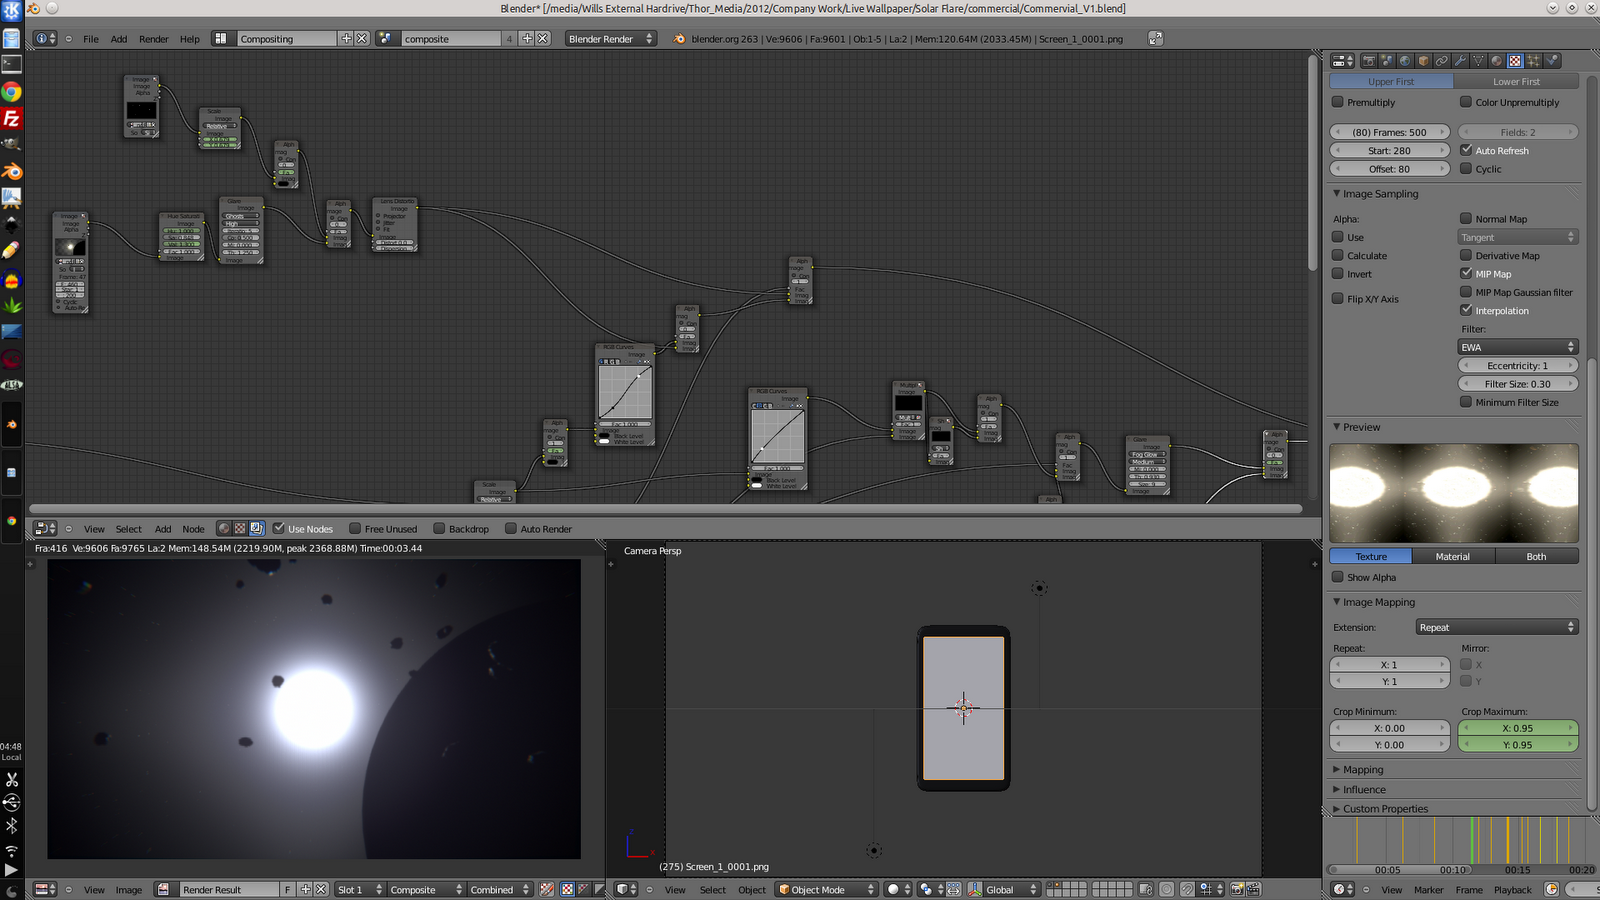The image size is (1600, 900).
Task: Click the Object constraints chain-link icon
Action: (x=1441, y=61)
